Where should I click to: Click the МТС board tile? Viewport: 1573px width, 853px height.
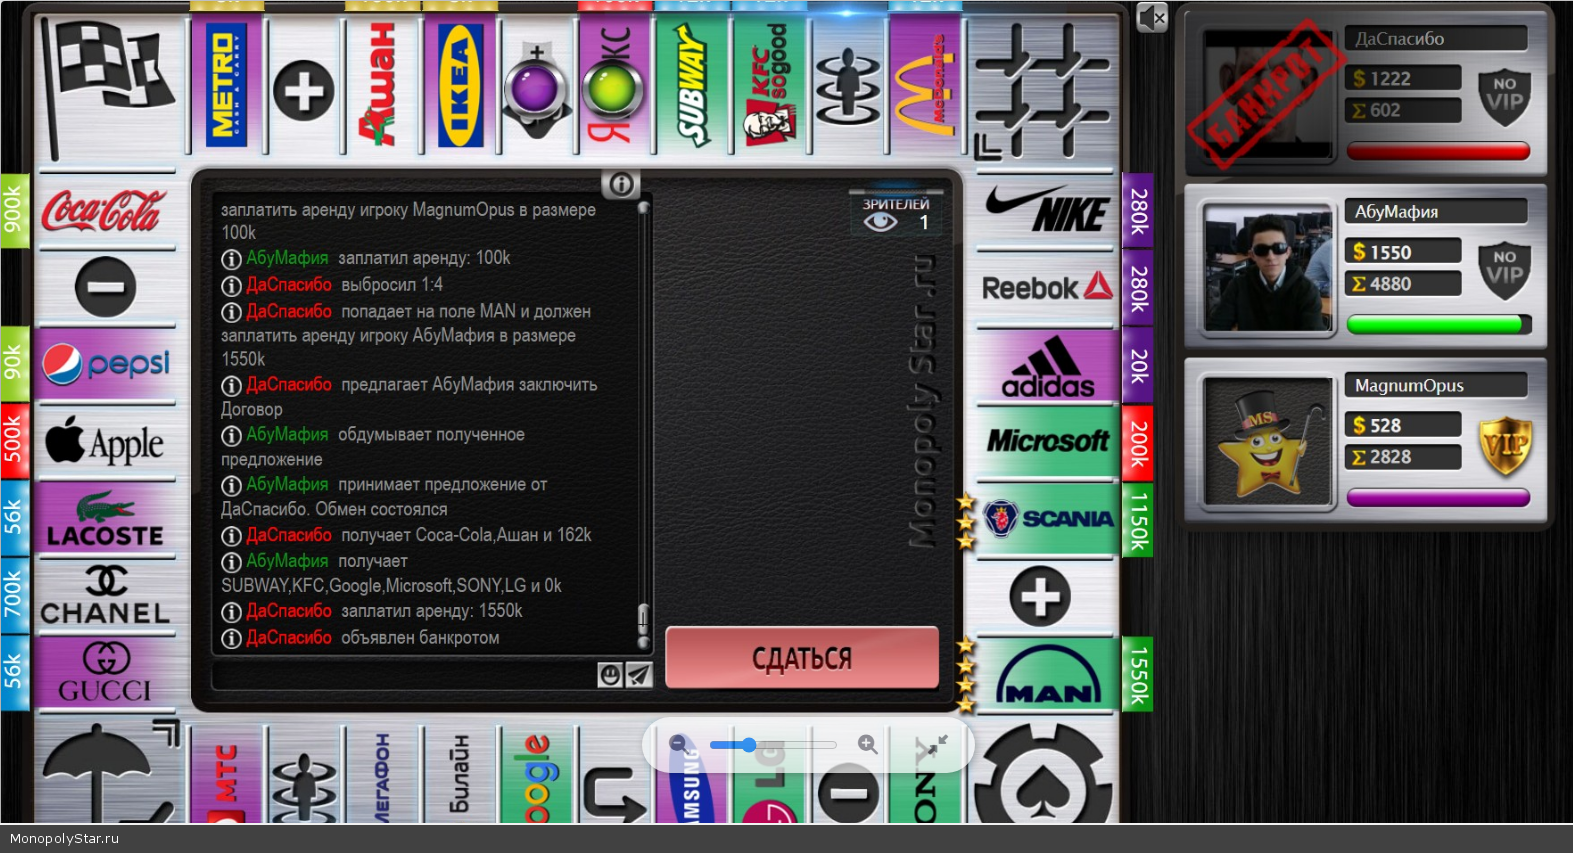click(x=226, y=776)
